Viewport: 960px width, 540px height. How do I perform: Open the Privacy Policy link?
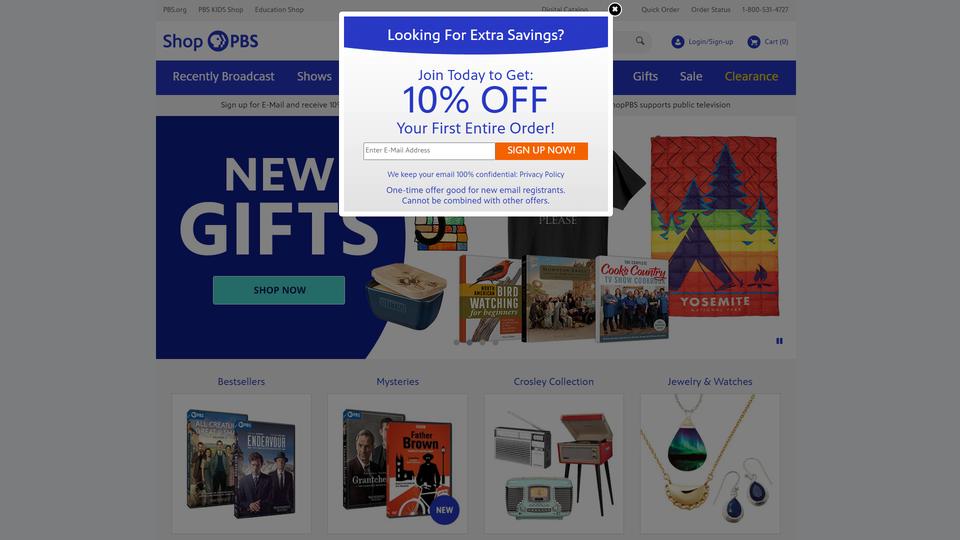542,174
